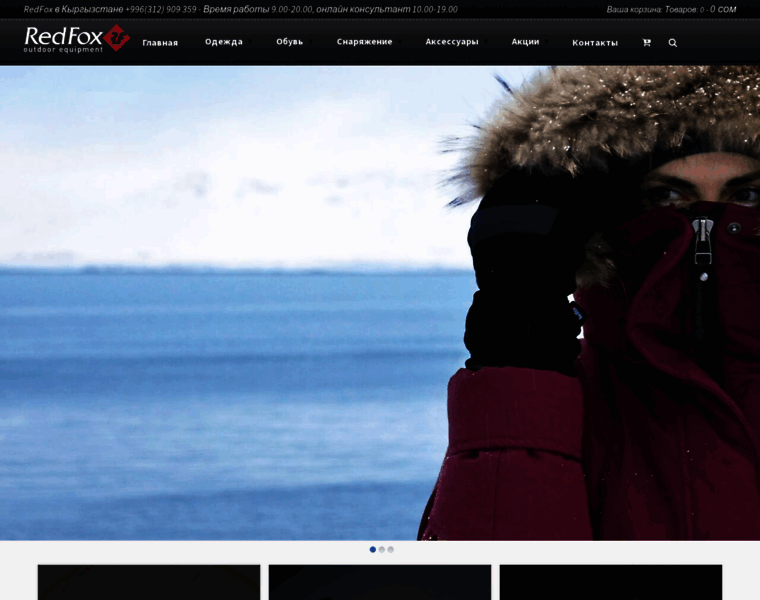Click the Ваша корзина cart summary
Screen dimensions: 760x600
pos(671,9)
